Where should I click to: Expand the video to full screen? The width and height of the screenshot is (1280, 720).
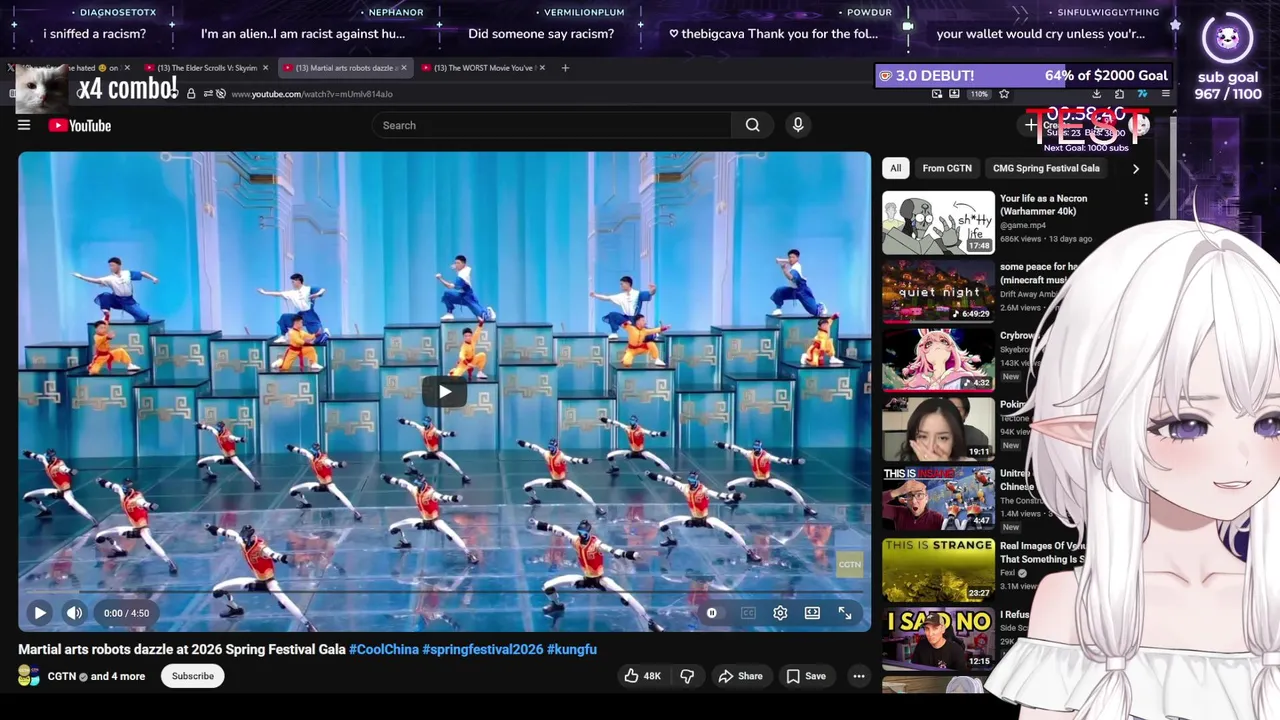click(x=845, y=613)
